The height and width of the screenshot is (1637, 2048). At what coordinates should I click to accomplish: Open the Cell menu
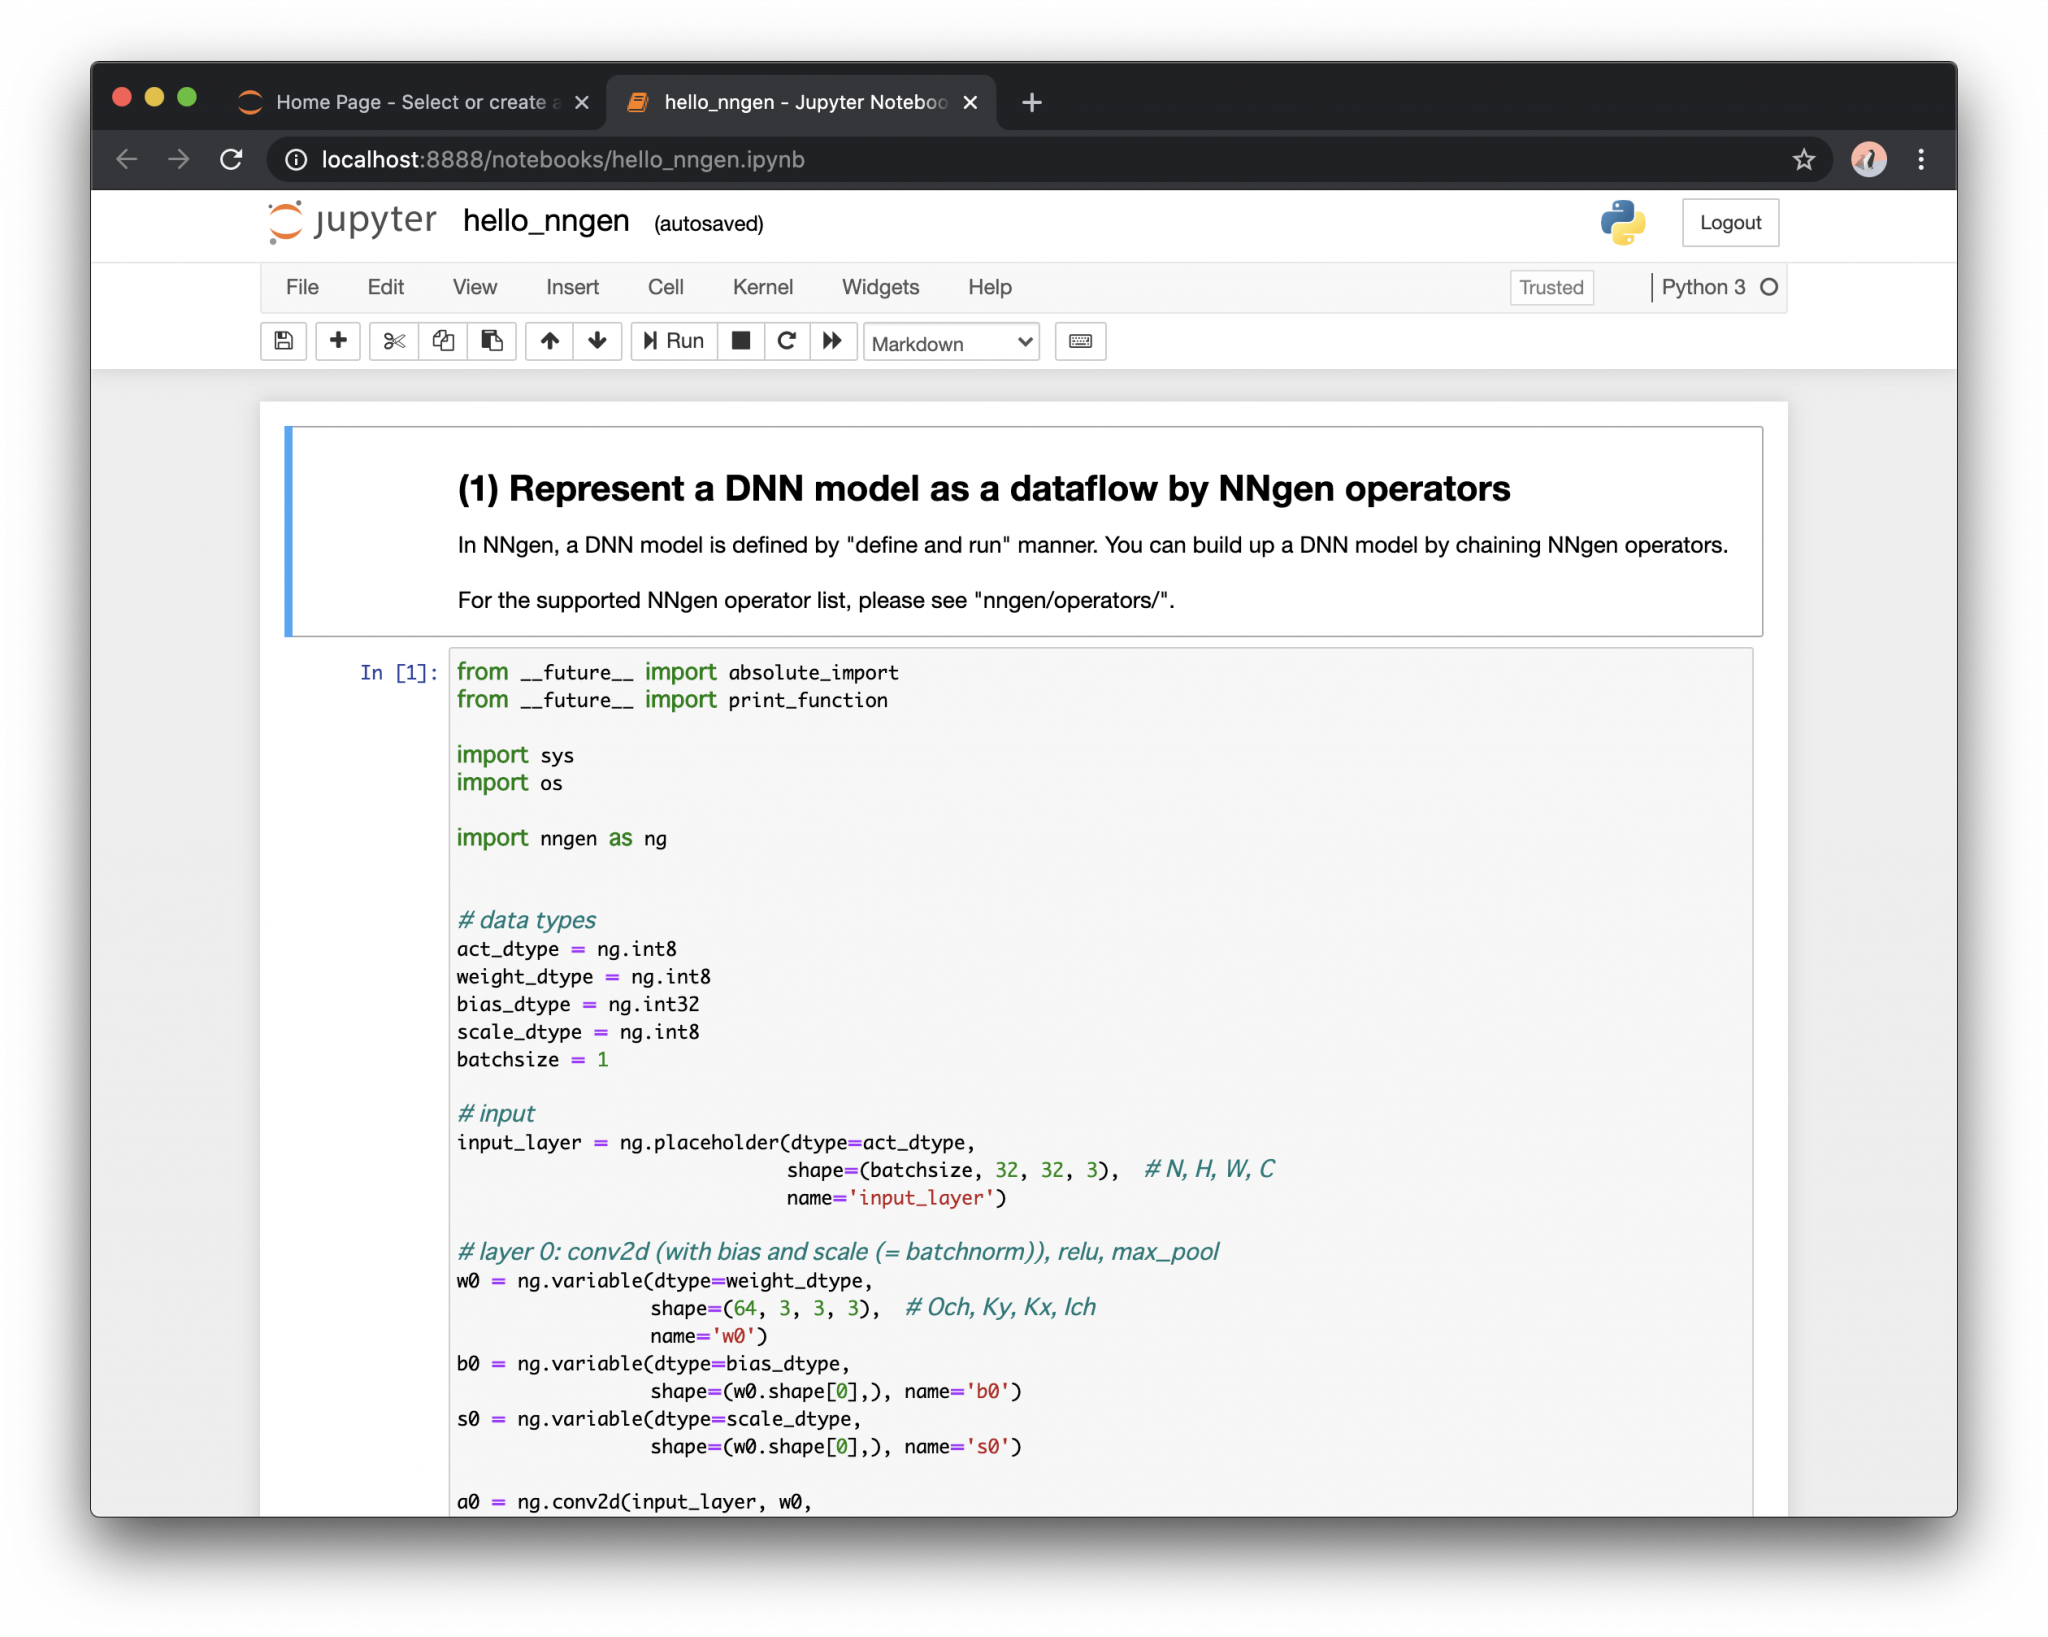665,287
